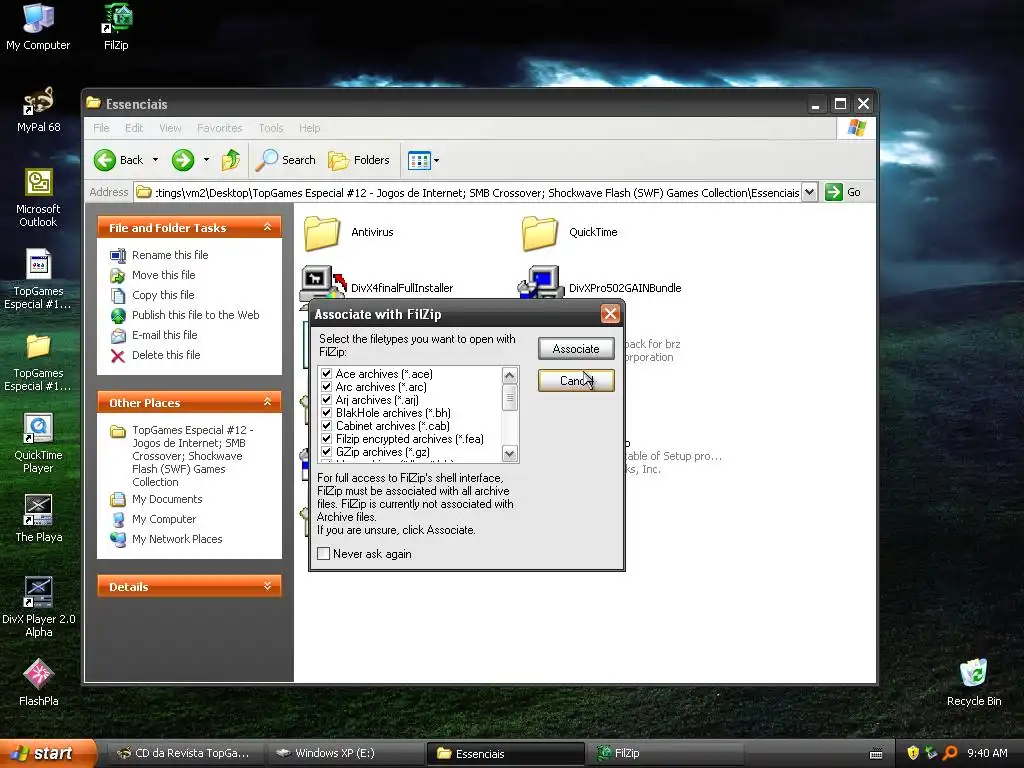Select the QuickTime folder
This screenshot has width=1024, height=768.
[570, 232]
